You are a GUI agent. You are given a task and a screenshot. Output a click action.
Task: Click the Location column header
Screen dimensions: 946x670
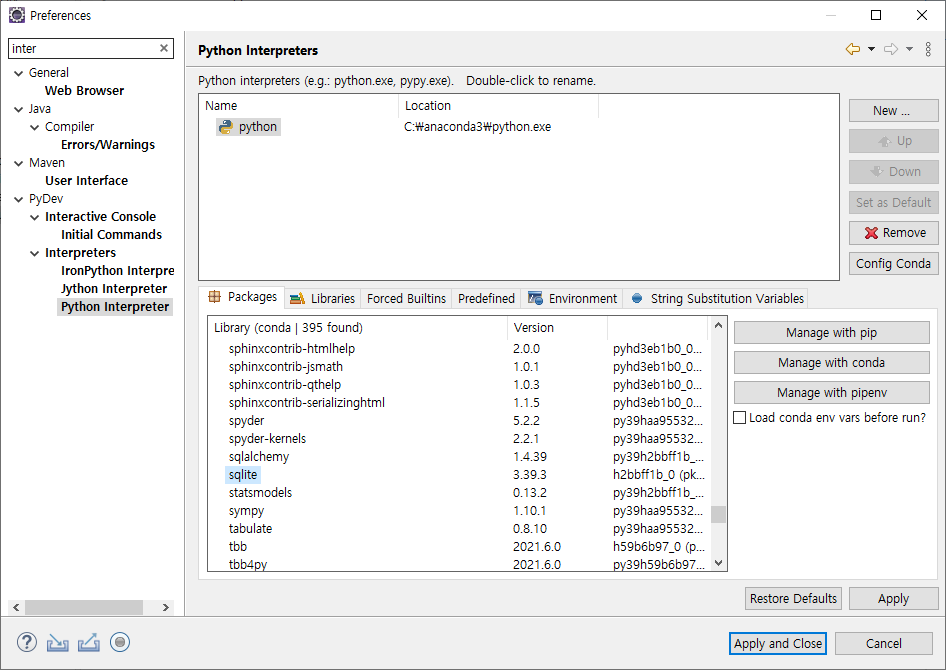[x=498, y=106]
